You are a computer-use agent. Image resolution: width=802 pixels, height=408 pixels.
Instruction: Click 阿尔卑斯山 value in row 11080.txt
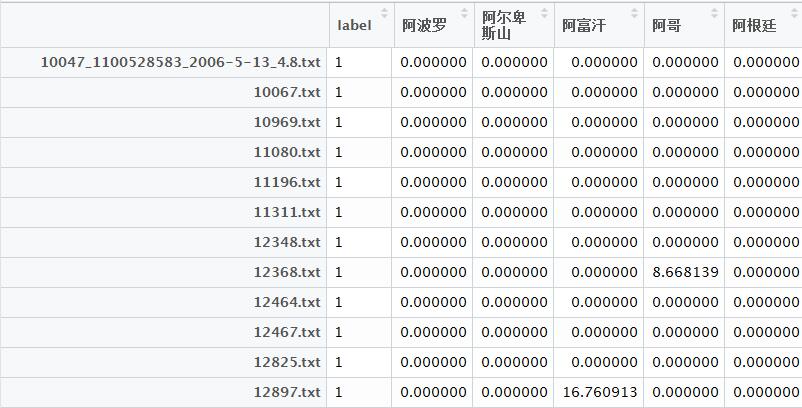coord(514,152)
